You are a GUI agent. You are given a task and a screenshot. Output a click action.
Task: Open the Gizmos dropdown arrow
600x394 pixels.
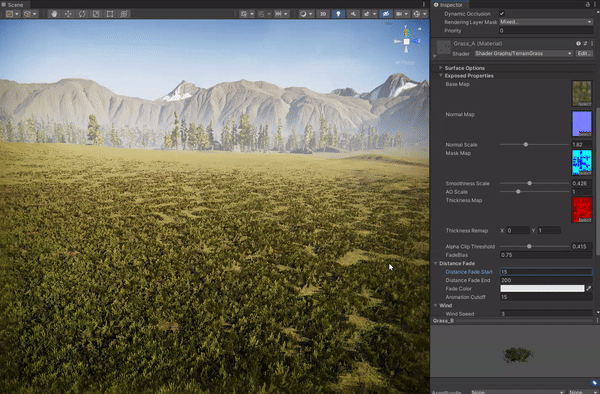pos(425,14)
